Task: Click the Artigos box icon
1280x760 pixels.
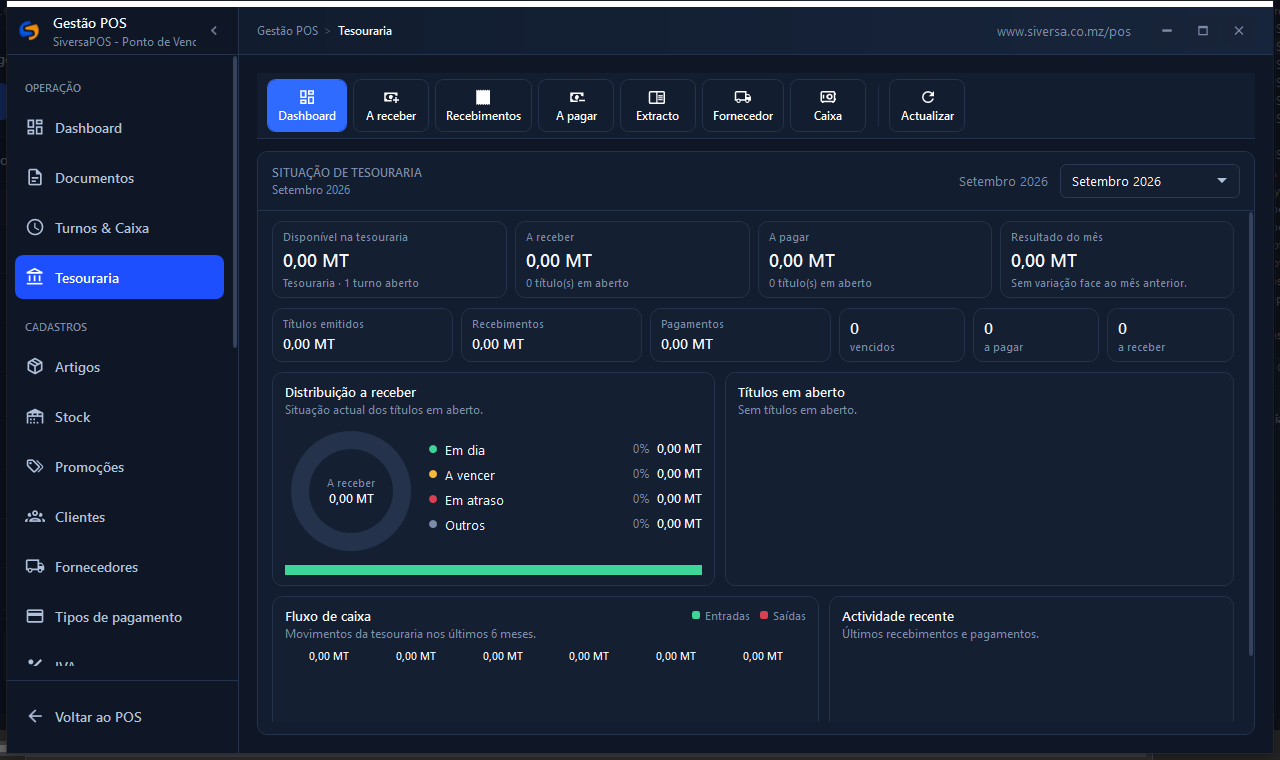Action: (35, 367)
